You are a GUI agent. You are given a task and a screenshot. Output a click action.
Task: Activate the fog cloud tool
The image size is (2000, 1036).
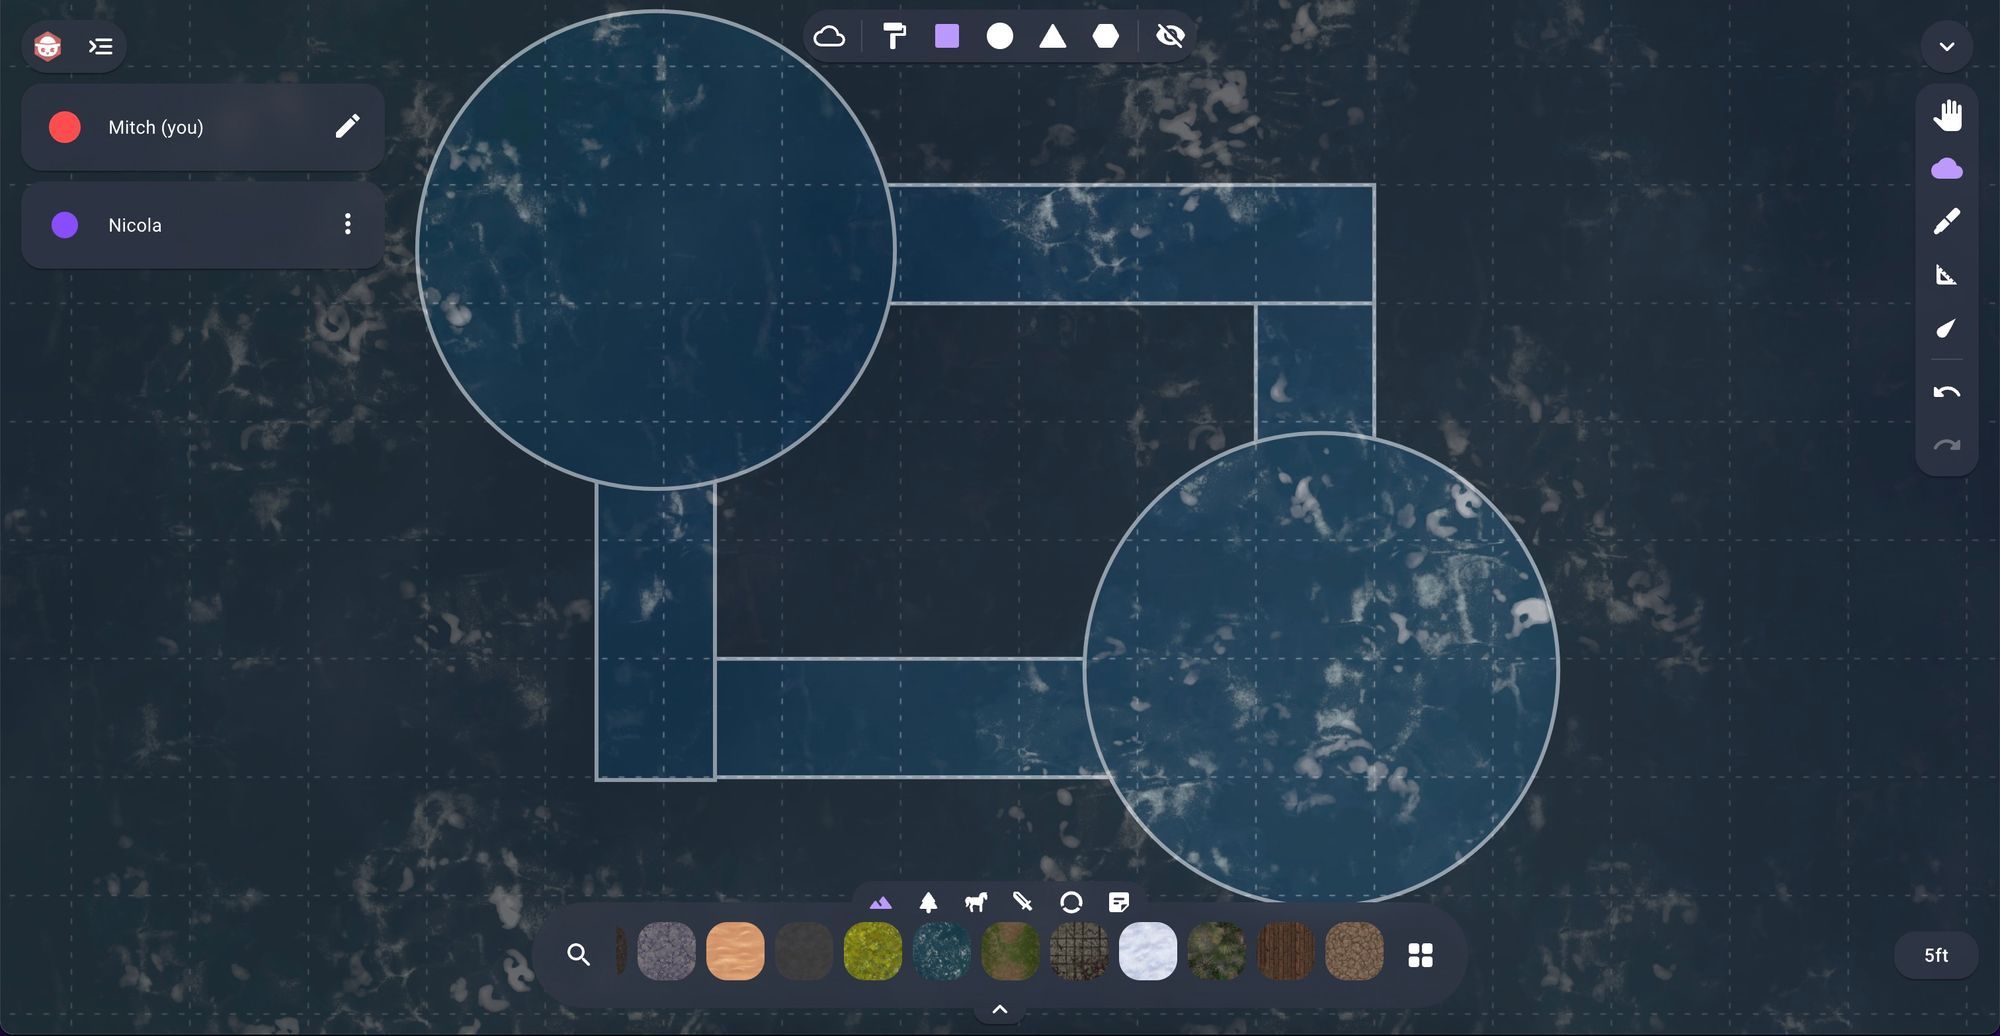point(1946,168)
